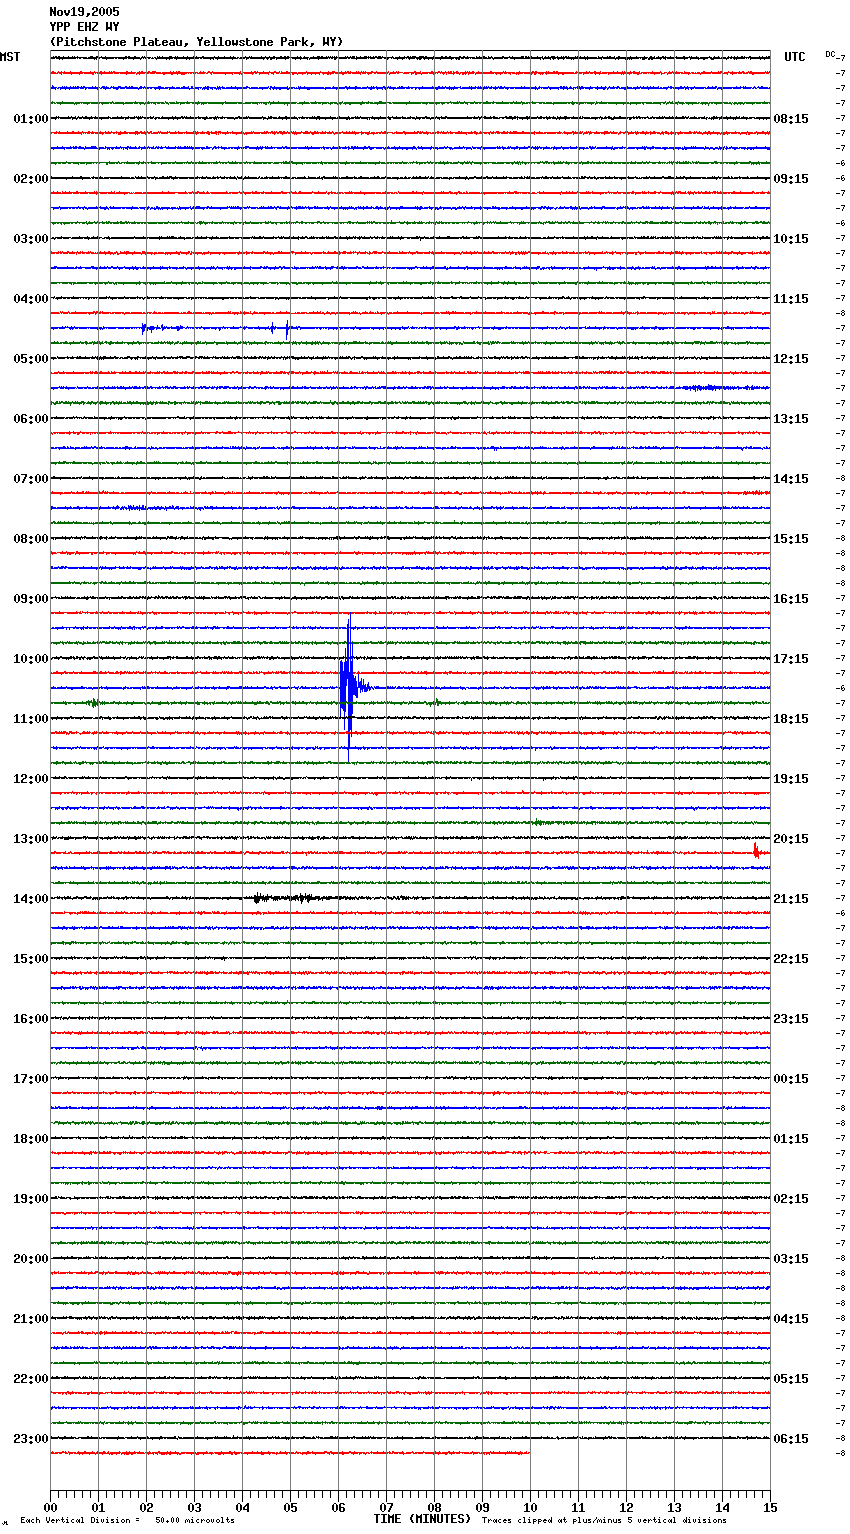Click the 16:15 UTC time label

tap(791, 599)
